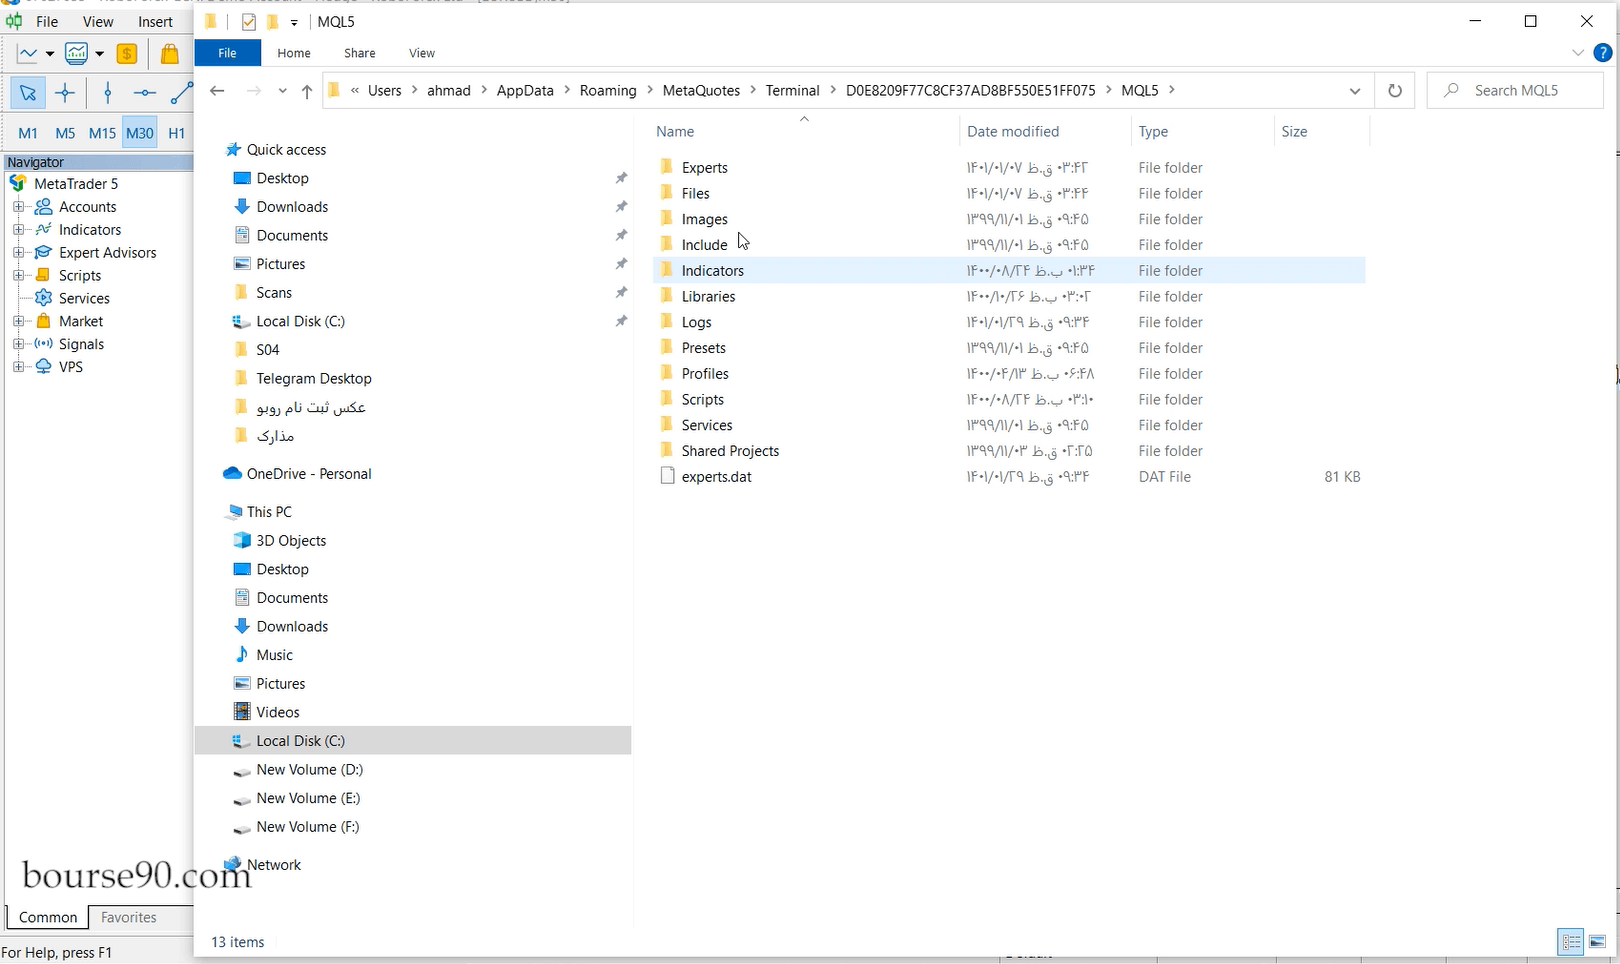This screenshot has width=1620, height=964.
Task: Select the crosshair tool in MetaTrader toolbar
Action: [x=65, y=93]
